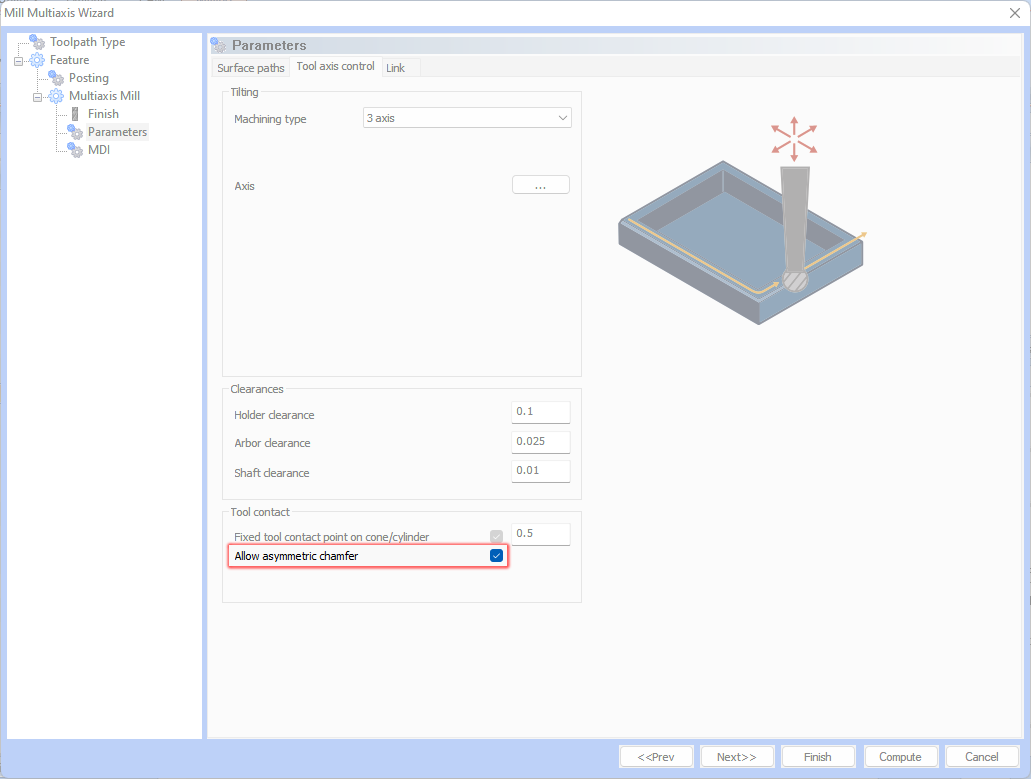Image resolution: width=1031 pixels, height=779 pixels.
Task: Click the Compute button
Action: (900, 757)
